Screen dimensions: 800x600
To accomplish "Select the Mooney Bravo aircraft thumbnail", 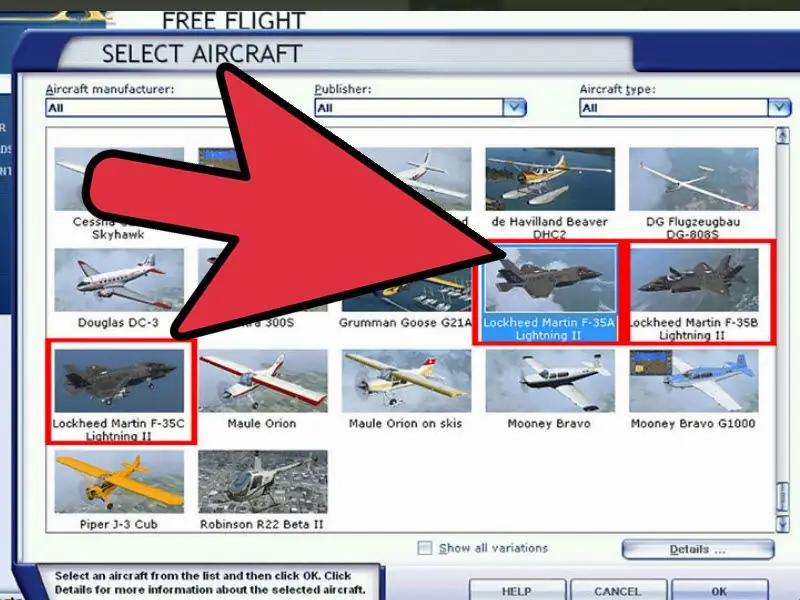I will (550, 381).
